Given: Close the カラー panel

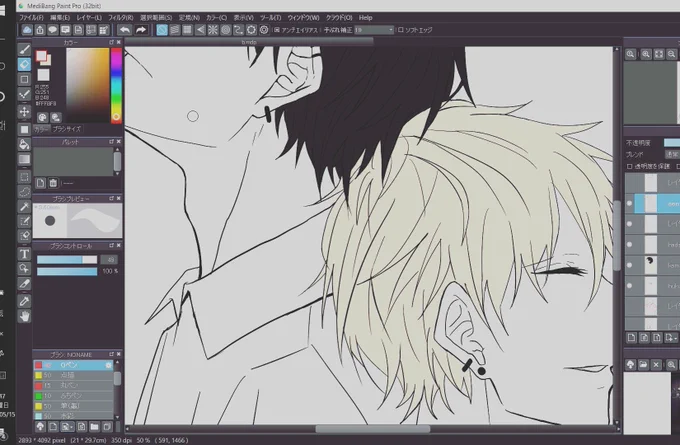Looking at the screenshot, I should pyautogui.click(x=118, y=42).
